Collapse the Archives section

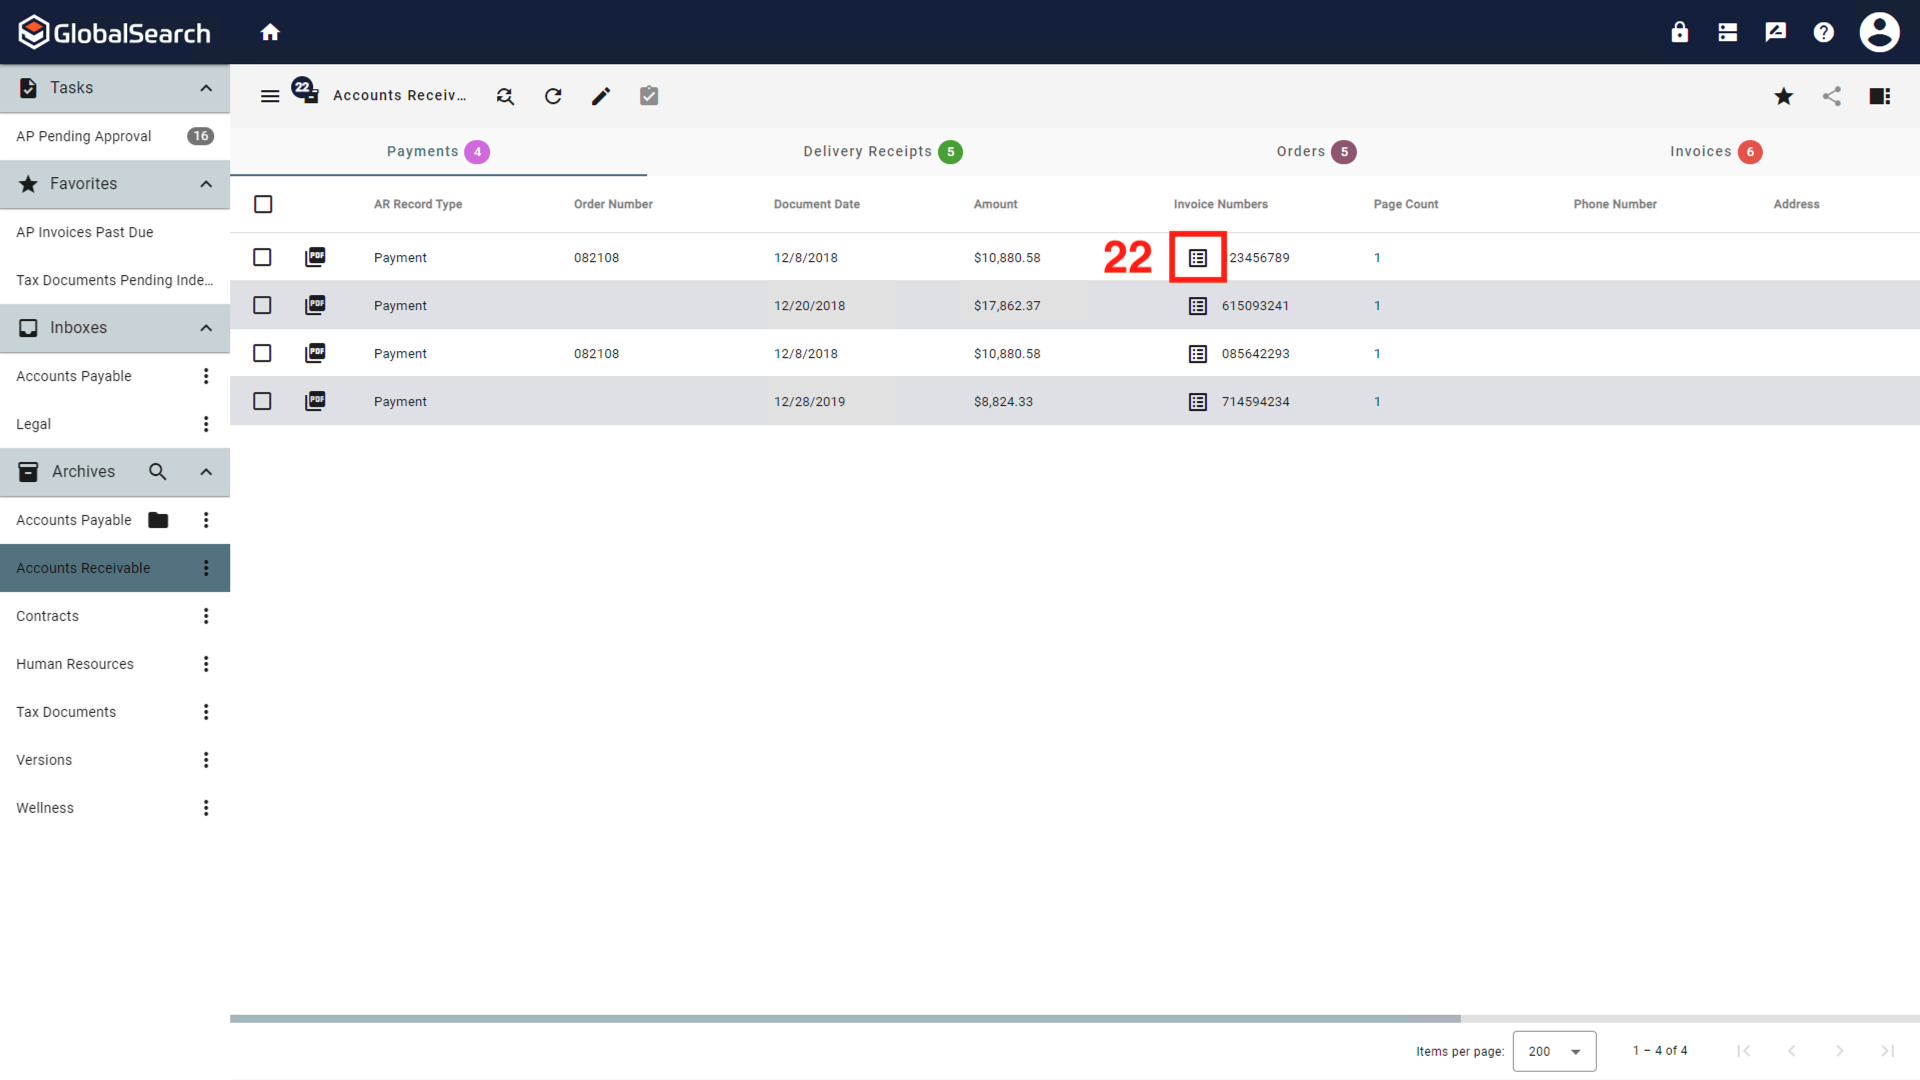pyautogui.click(x=206, y=471)
